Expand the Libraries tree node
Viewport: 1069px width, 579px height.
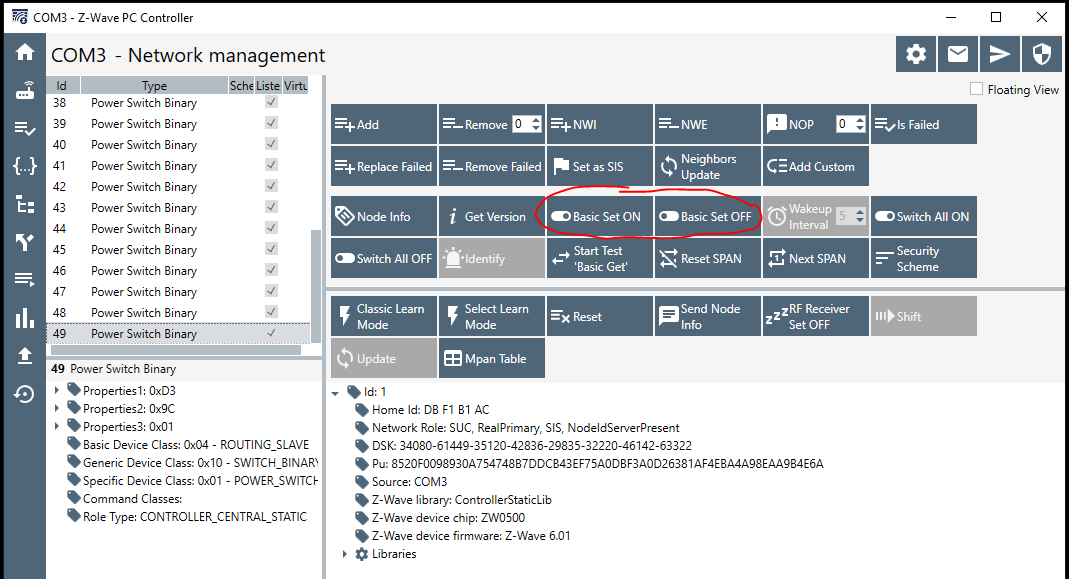pyautogui.click(x=345, y=554)
